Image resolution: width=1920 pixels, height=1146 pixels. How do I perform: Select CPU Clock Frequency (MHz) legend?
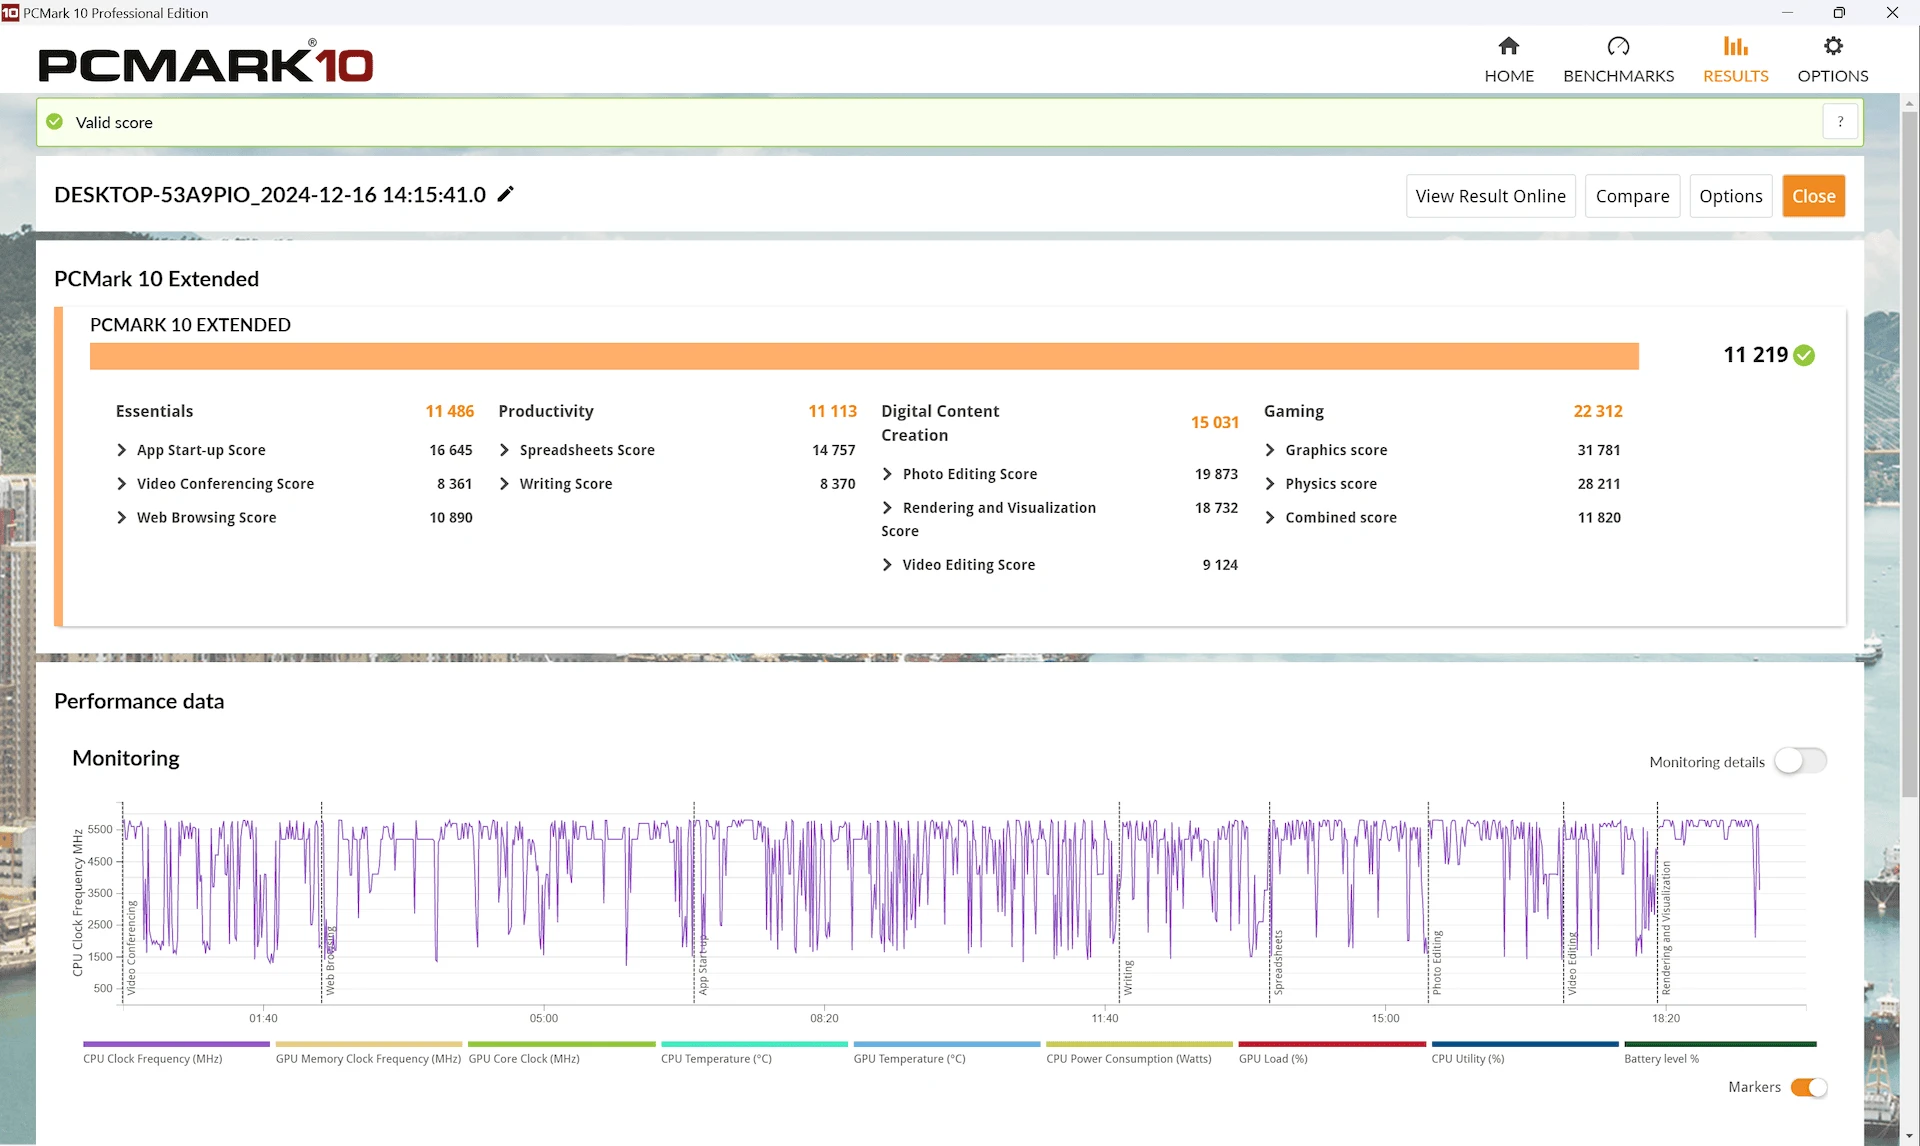176,1052
